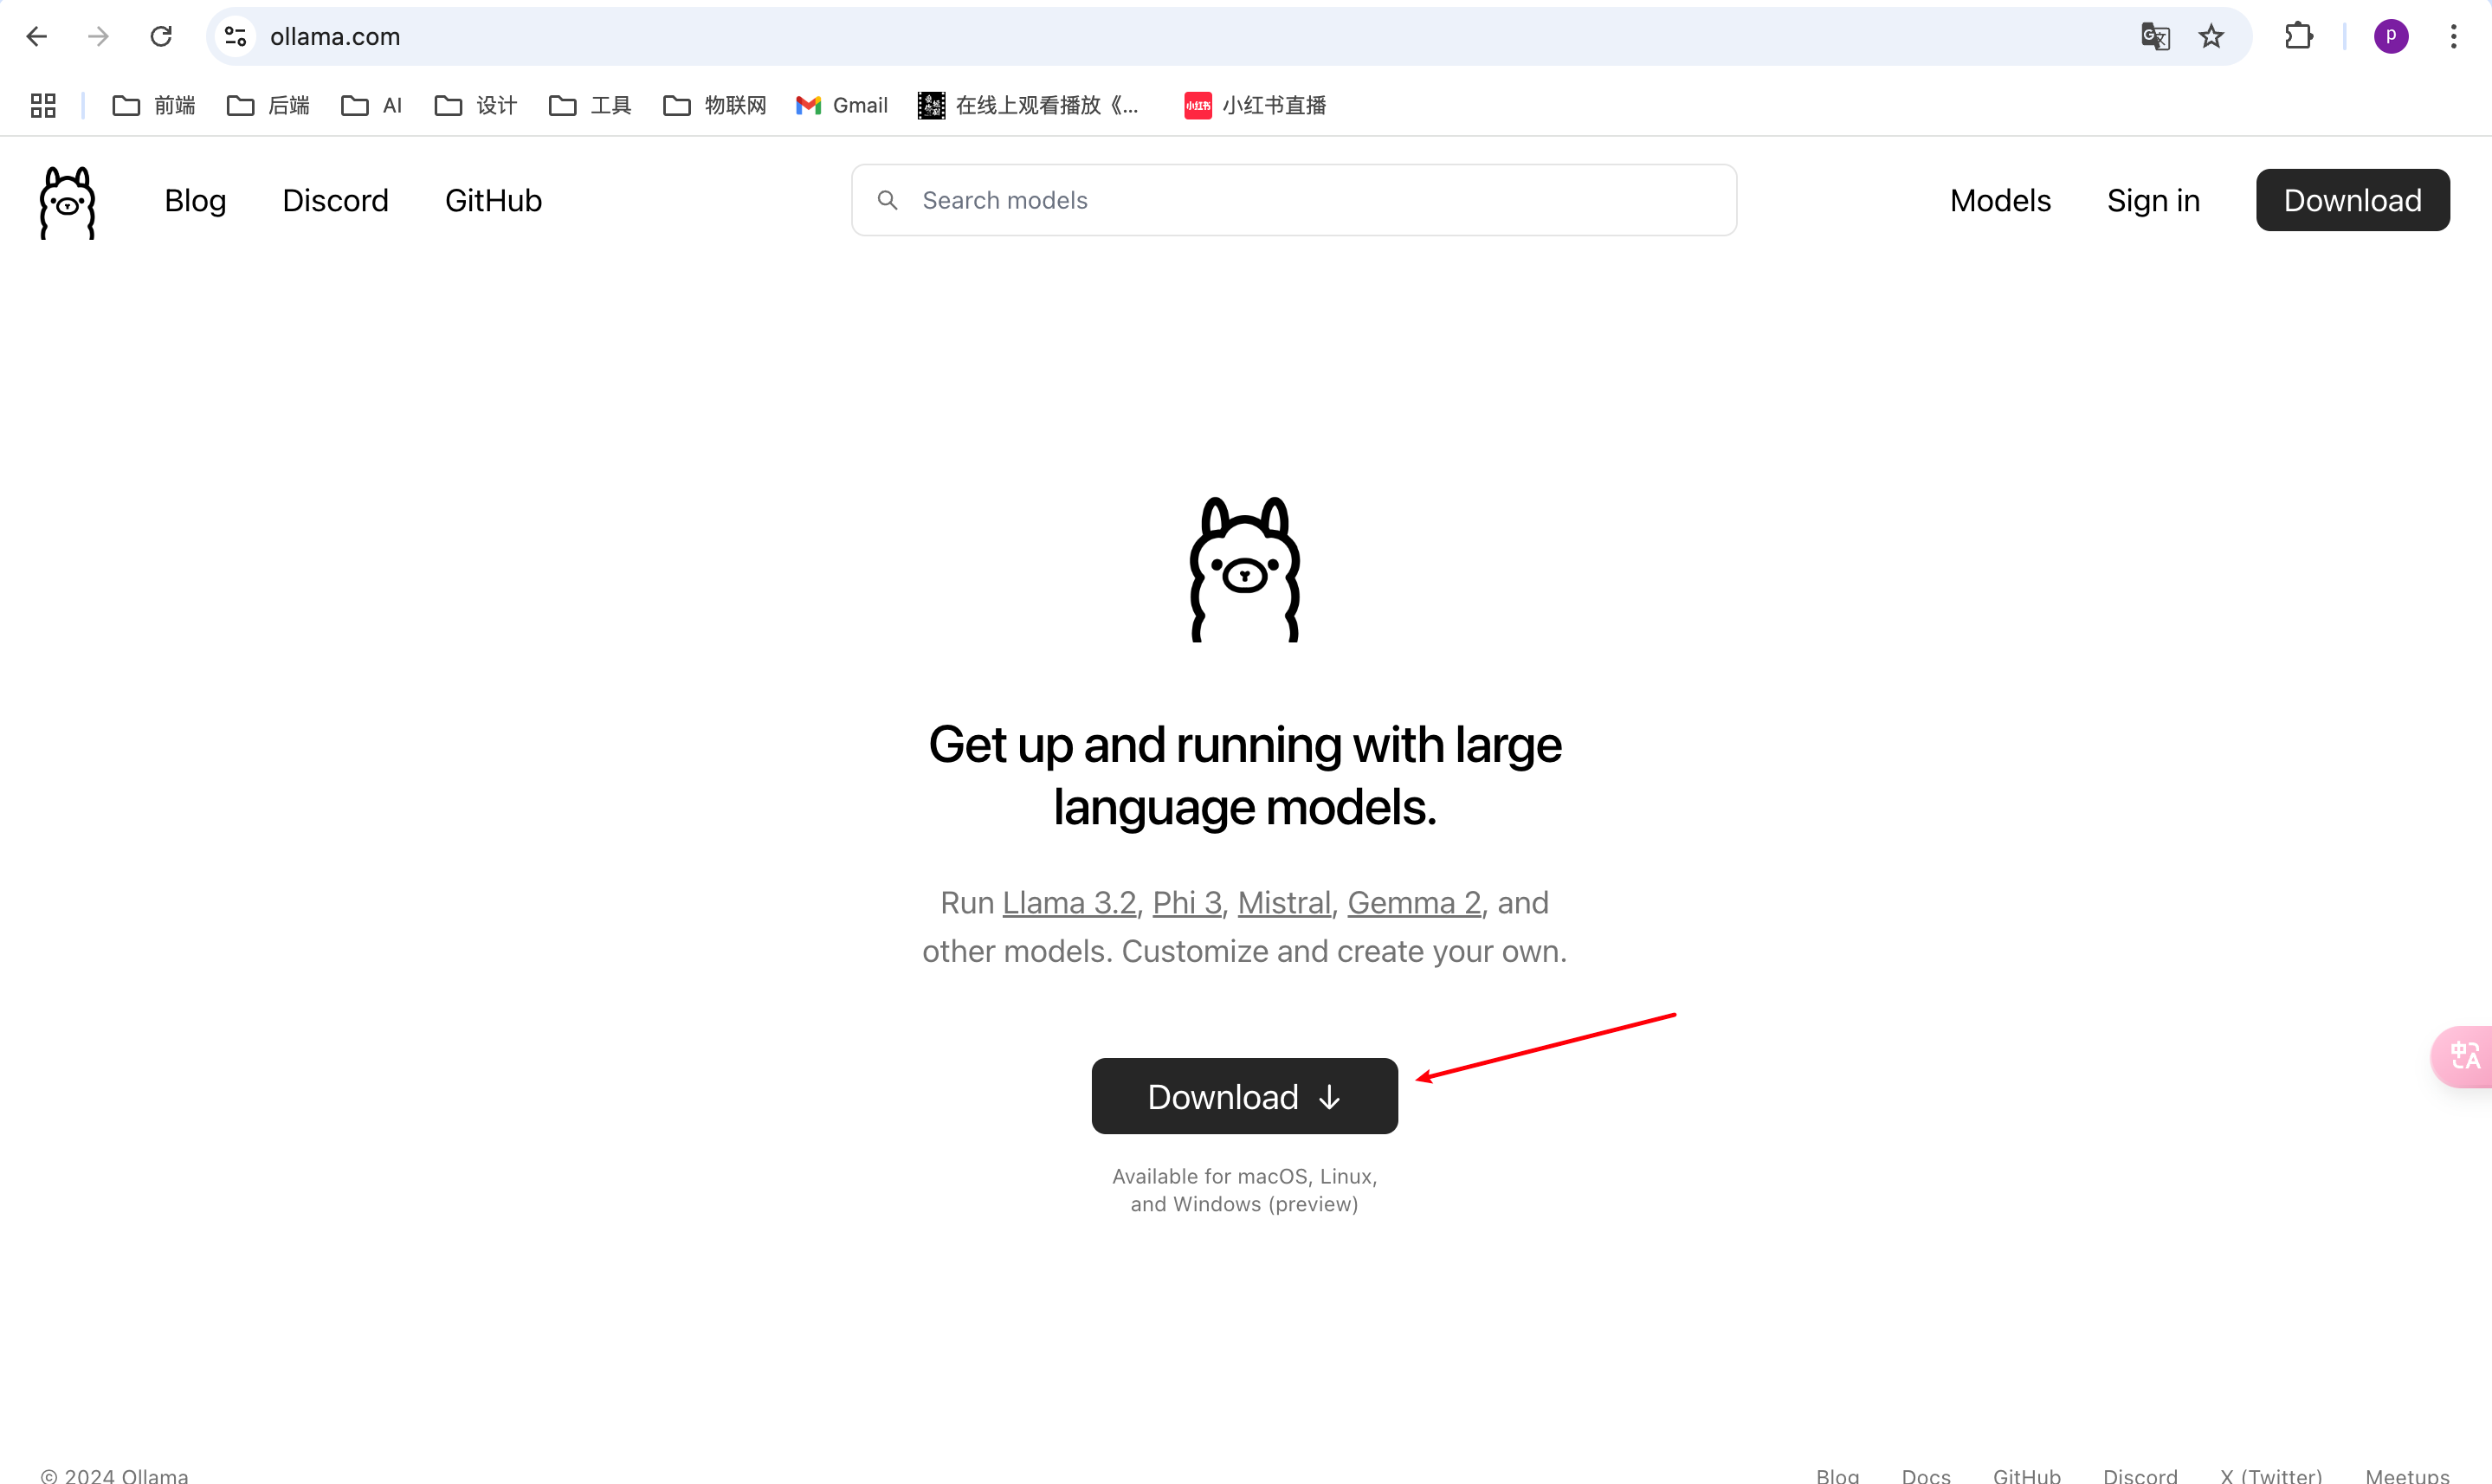Screen dimensions: 2492x1484
Task: Go to the Models page
Action: click(x=2000, y=201)
